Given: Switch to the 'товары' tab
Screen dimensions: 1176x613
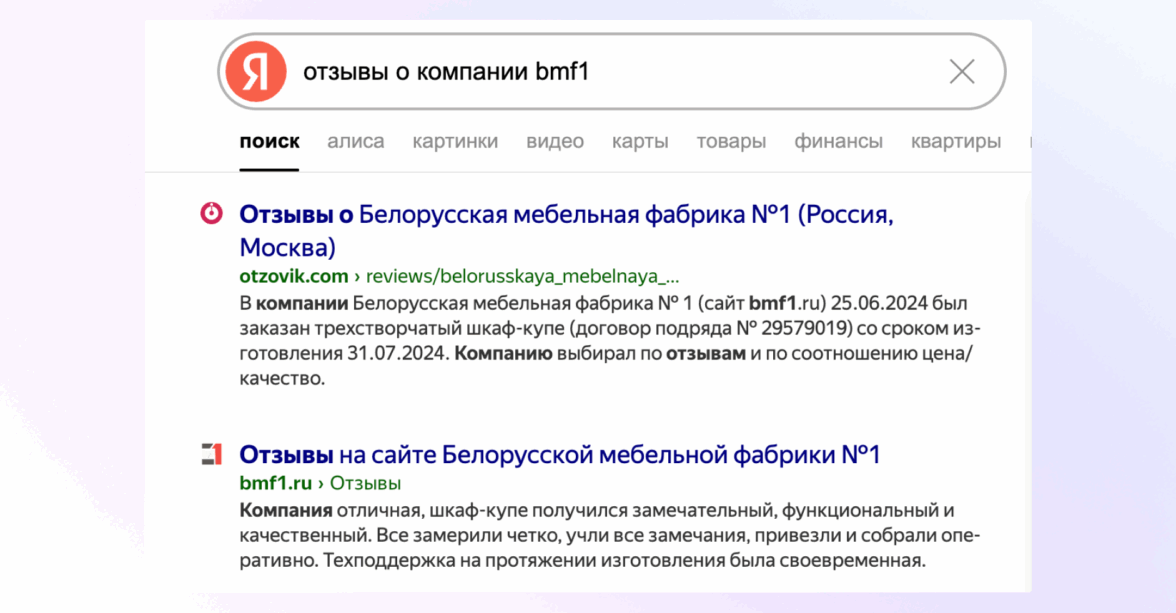Looking at the screenshot, I should click(731, 141).
